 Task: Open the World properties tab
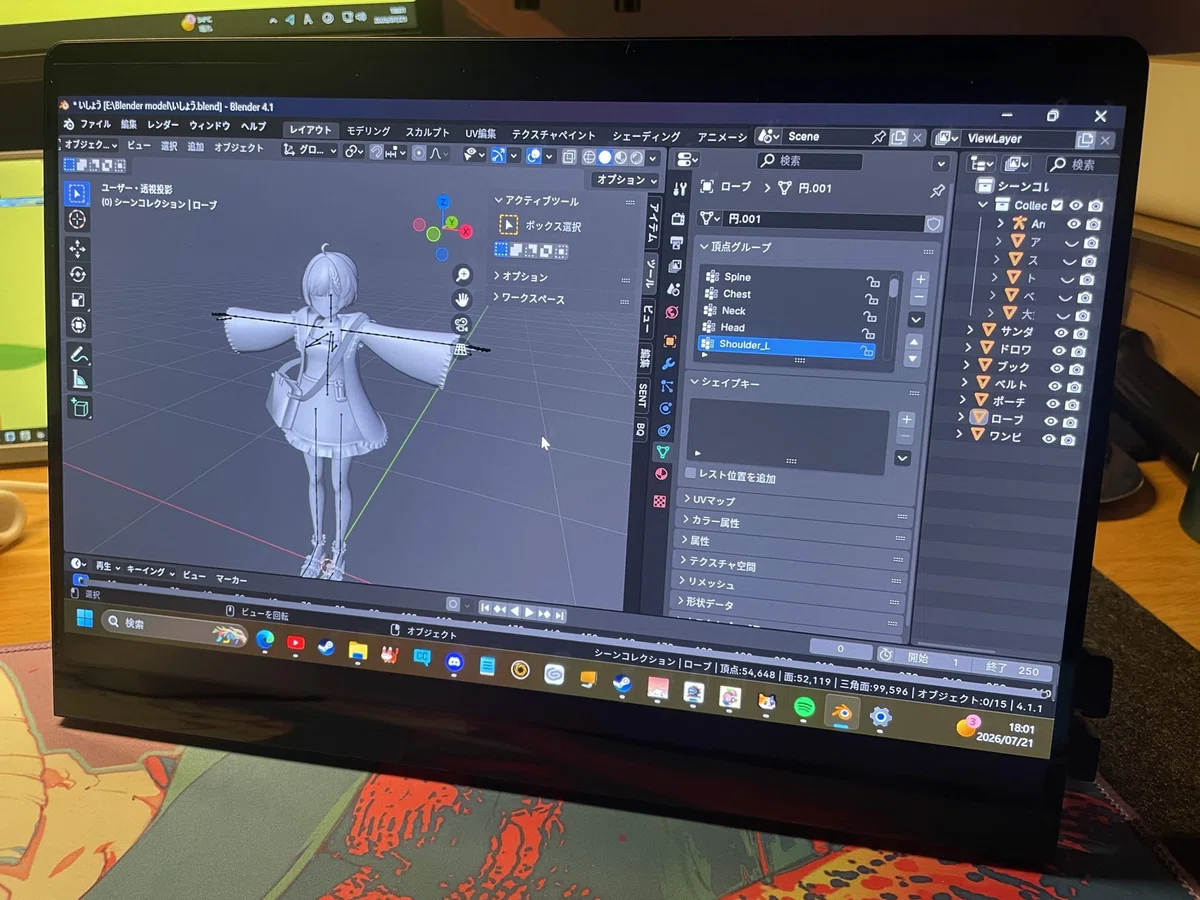[x=672, y=313]
